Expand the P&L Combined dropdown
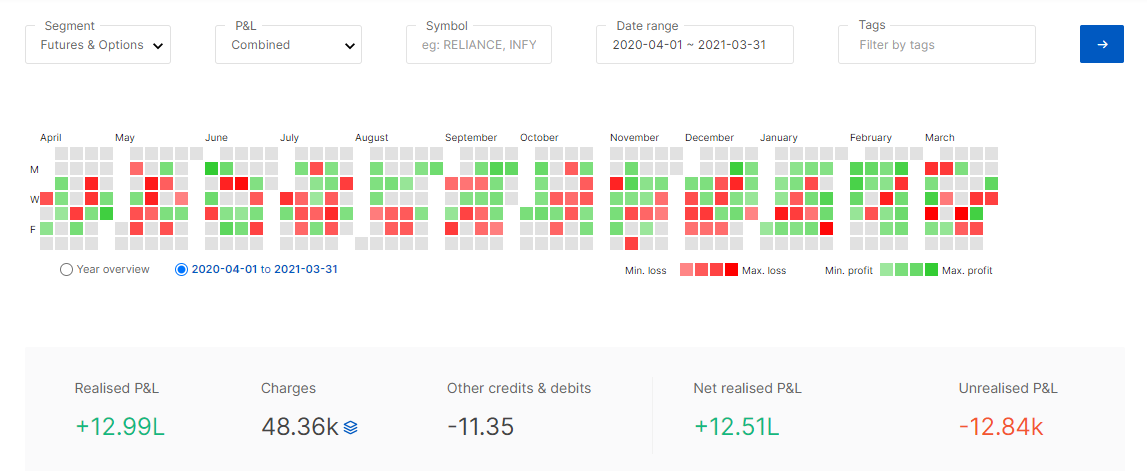This screenshot has height=471, width=1147. (288, 45)
